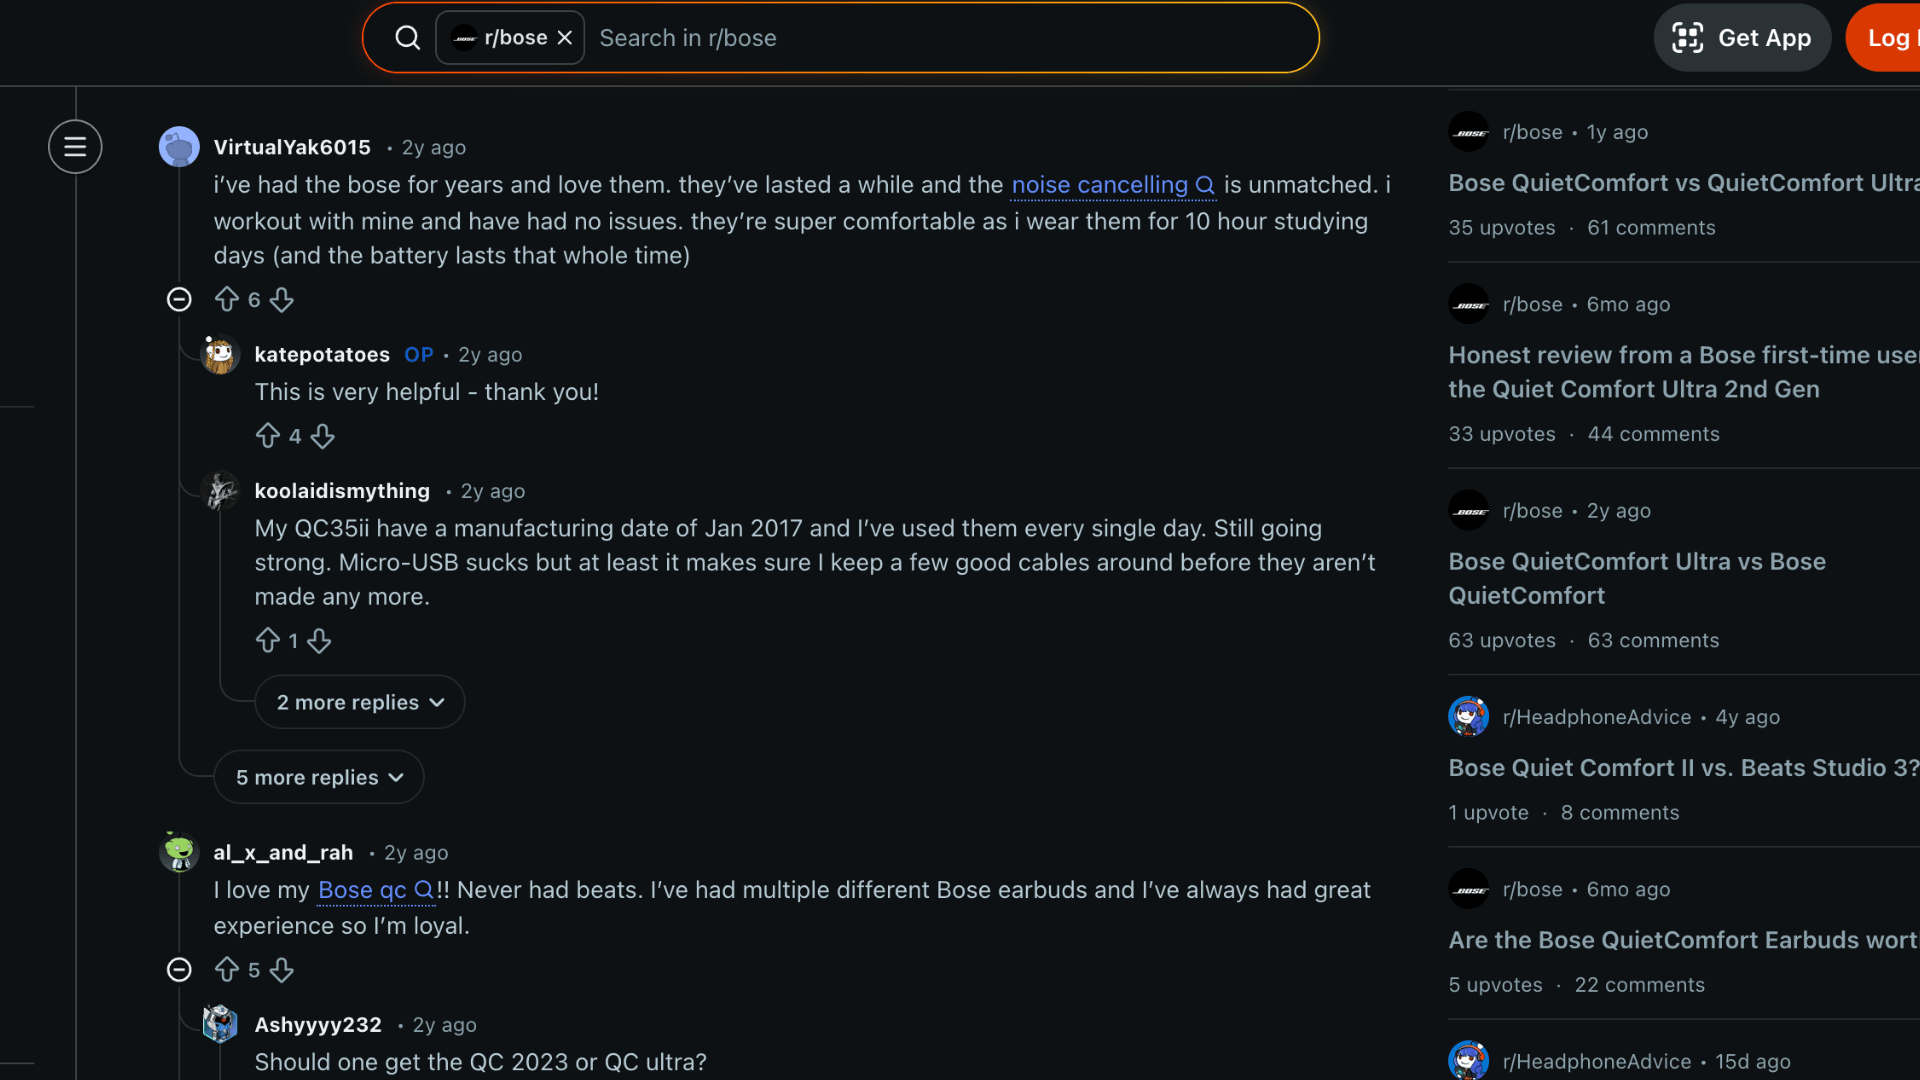Open the post Bose QuietComfort Ultra vs Bose QuietComfort
The width and height of the screenshot is (1920, 1080).
click(x=1637, y=578)
